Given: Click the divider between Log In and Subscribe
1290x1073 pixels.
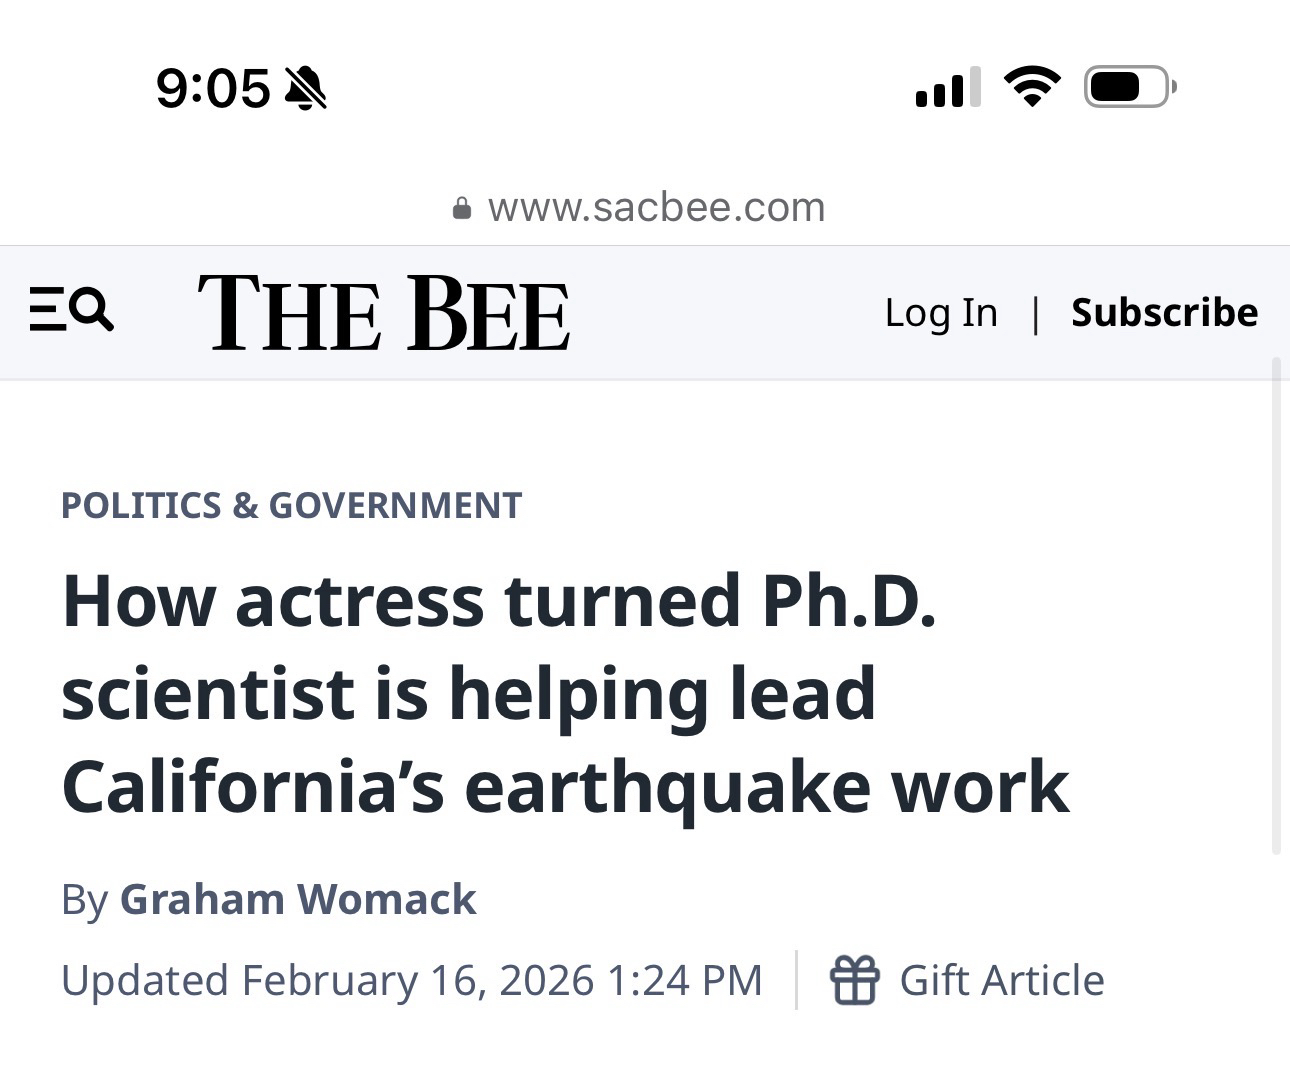Looking at the screenshot, I should click(1035, 314).
